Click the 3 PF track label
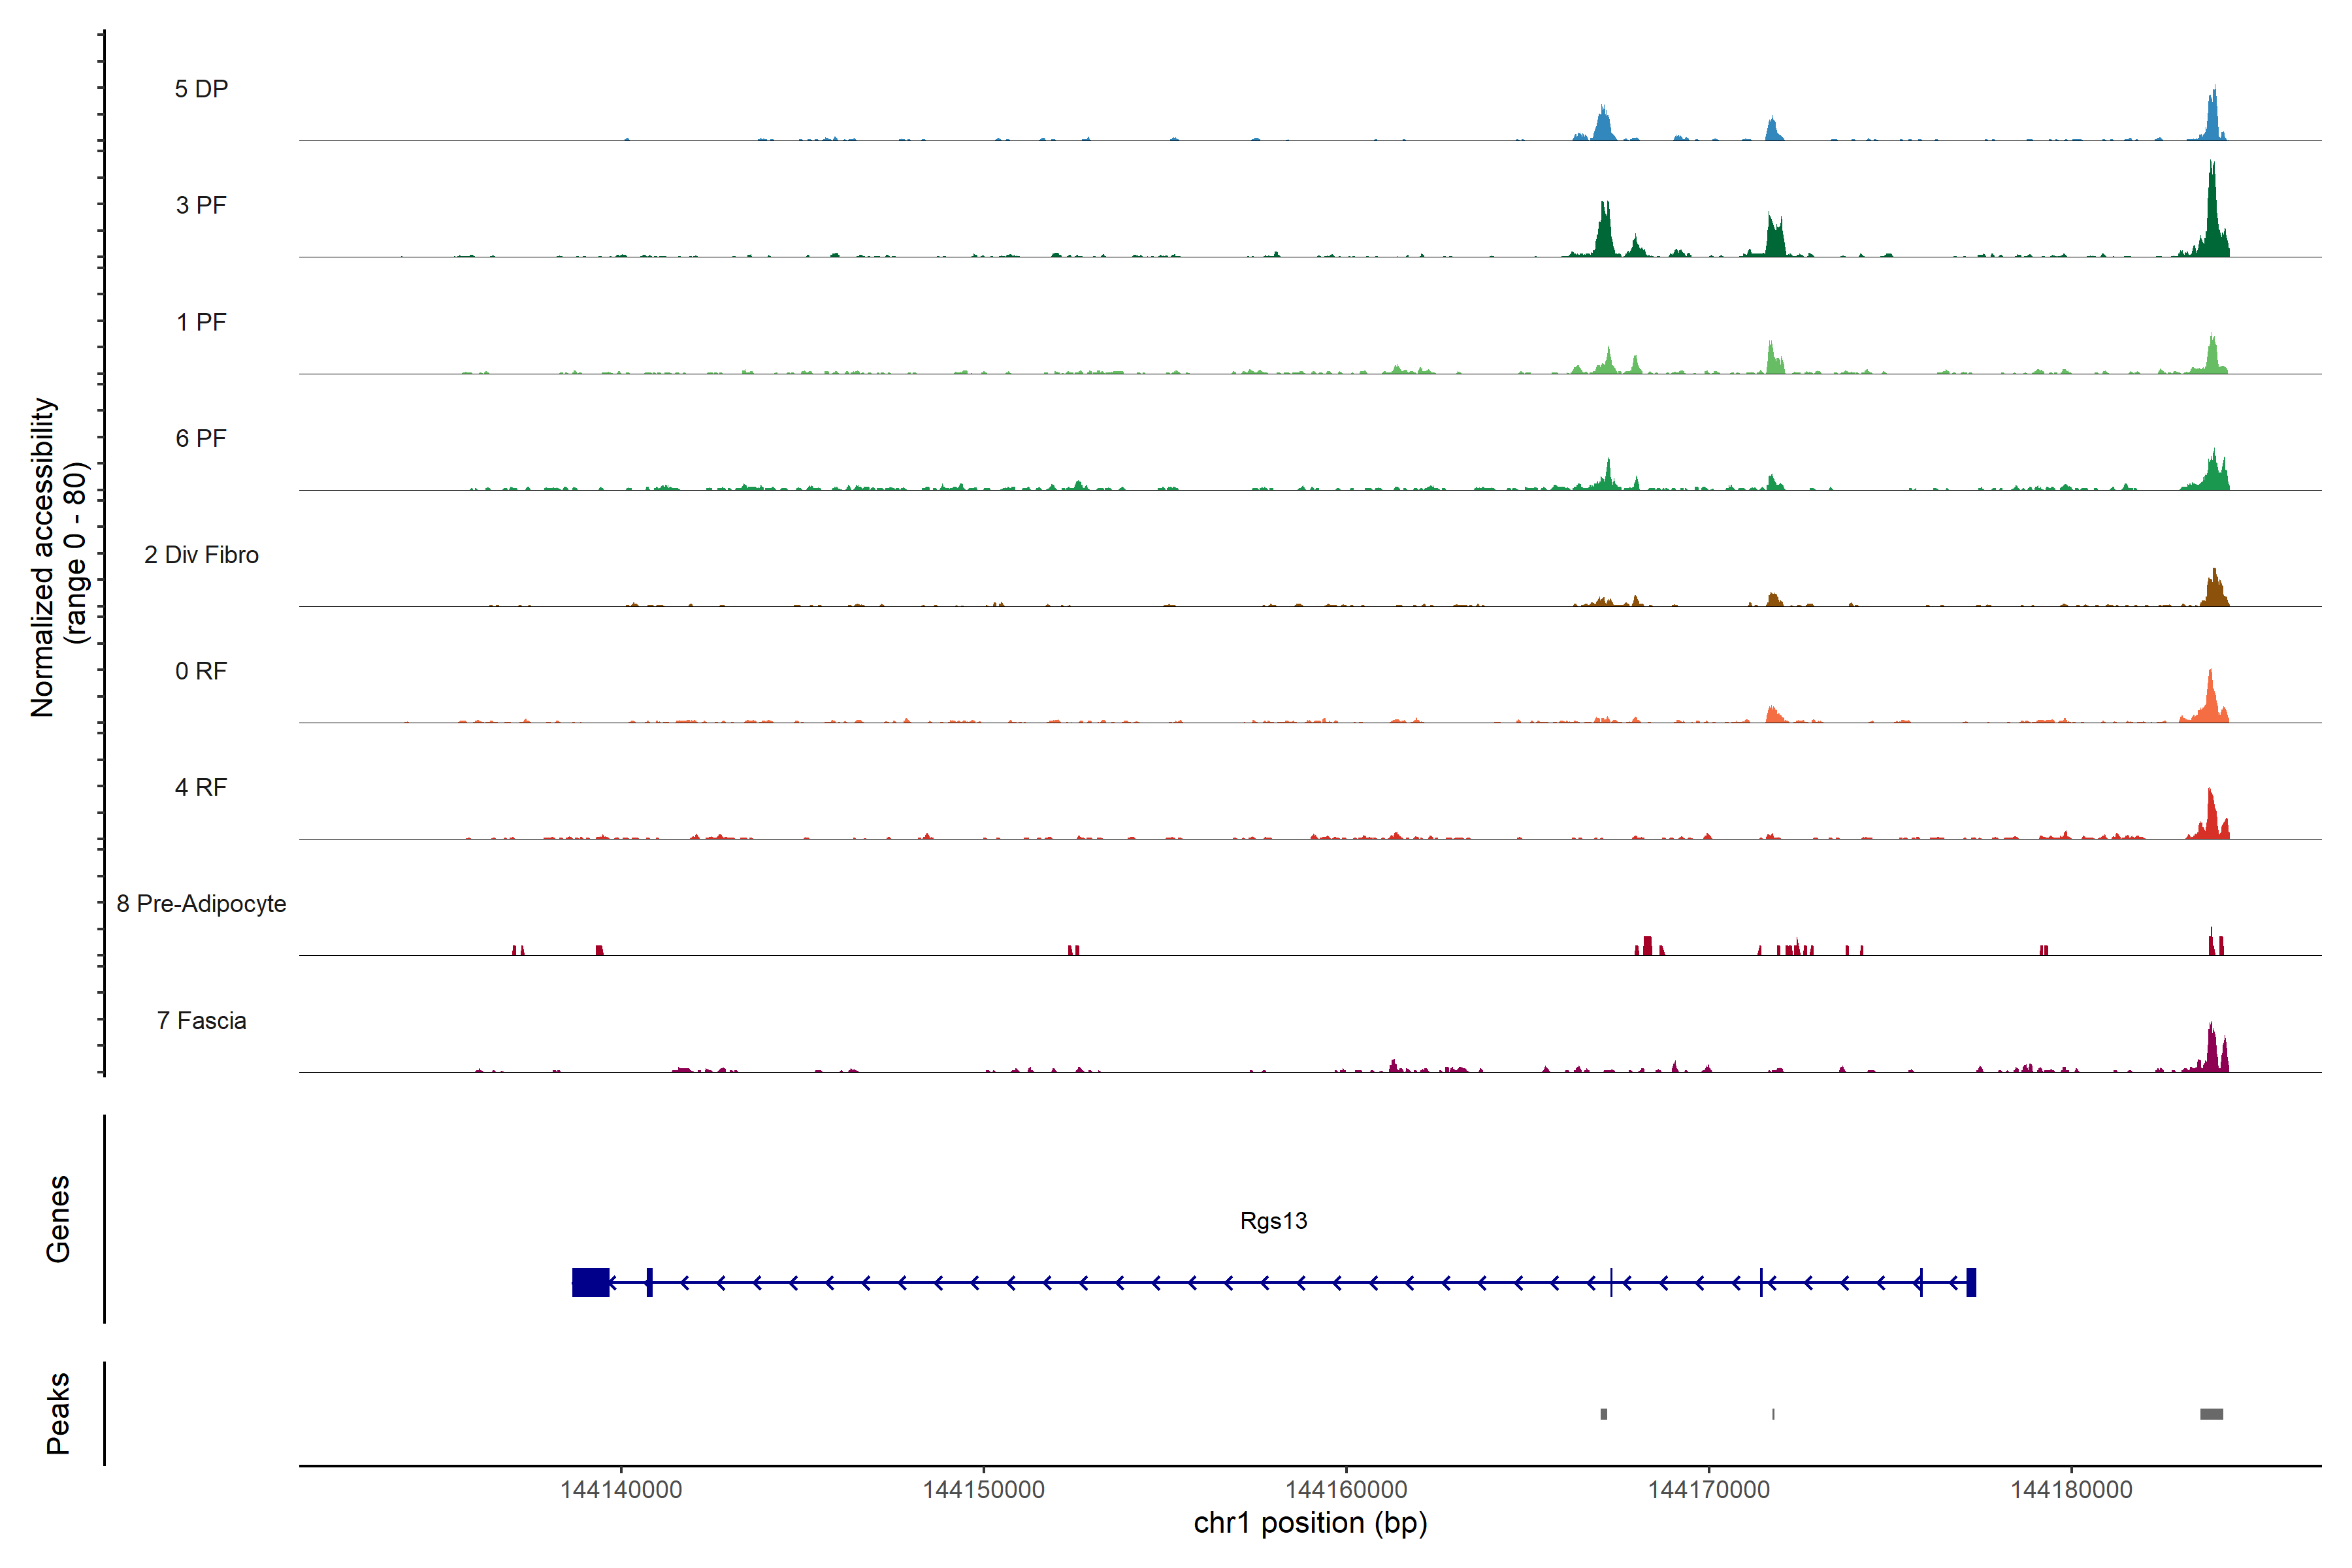This screenshot has height=1568, width=2352. pyautogui.click(x=201, y=205)
